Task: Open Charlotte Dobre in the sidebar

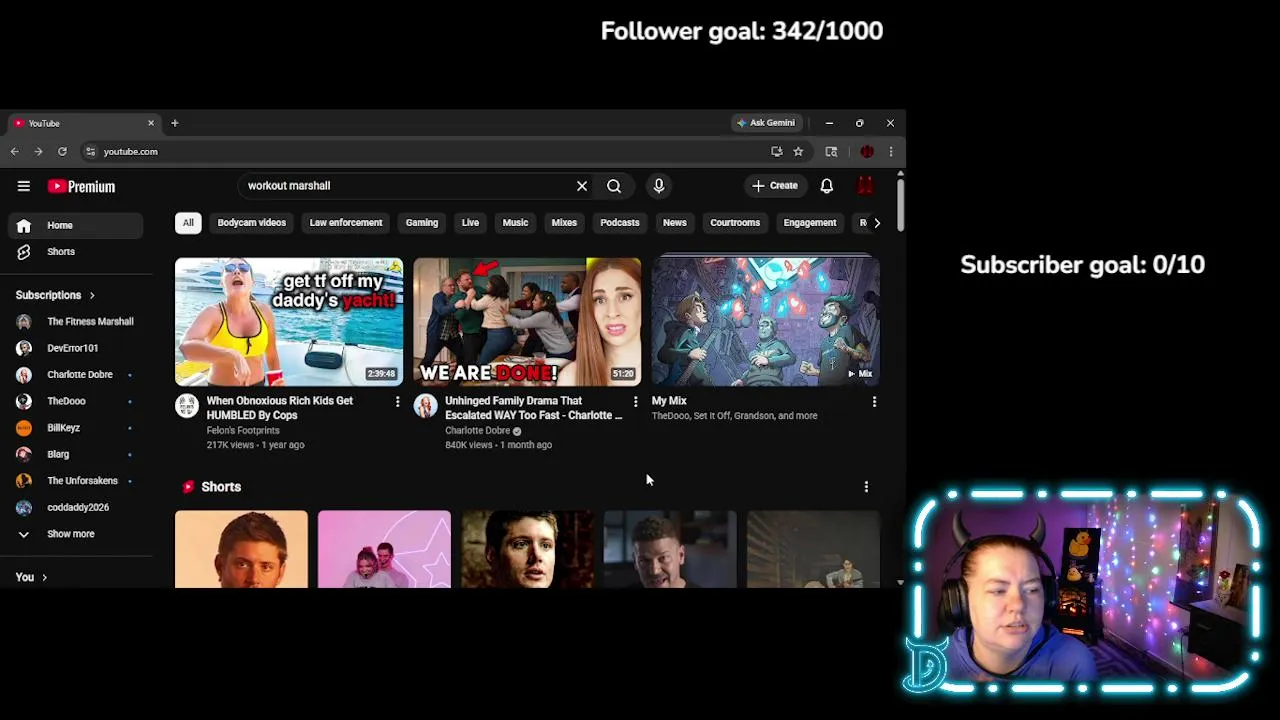Action: point(76,375)
